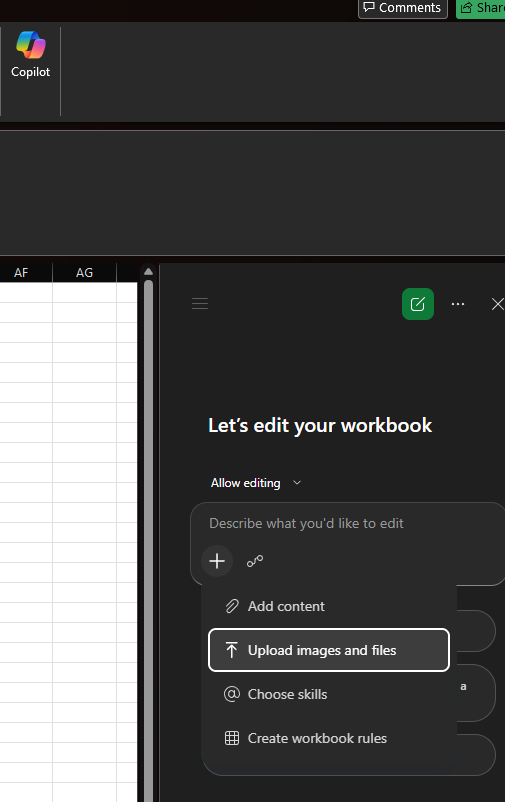
Task: Click the Comments button
Action: pos(403,8)
